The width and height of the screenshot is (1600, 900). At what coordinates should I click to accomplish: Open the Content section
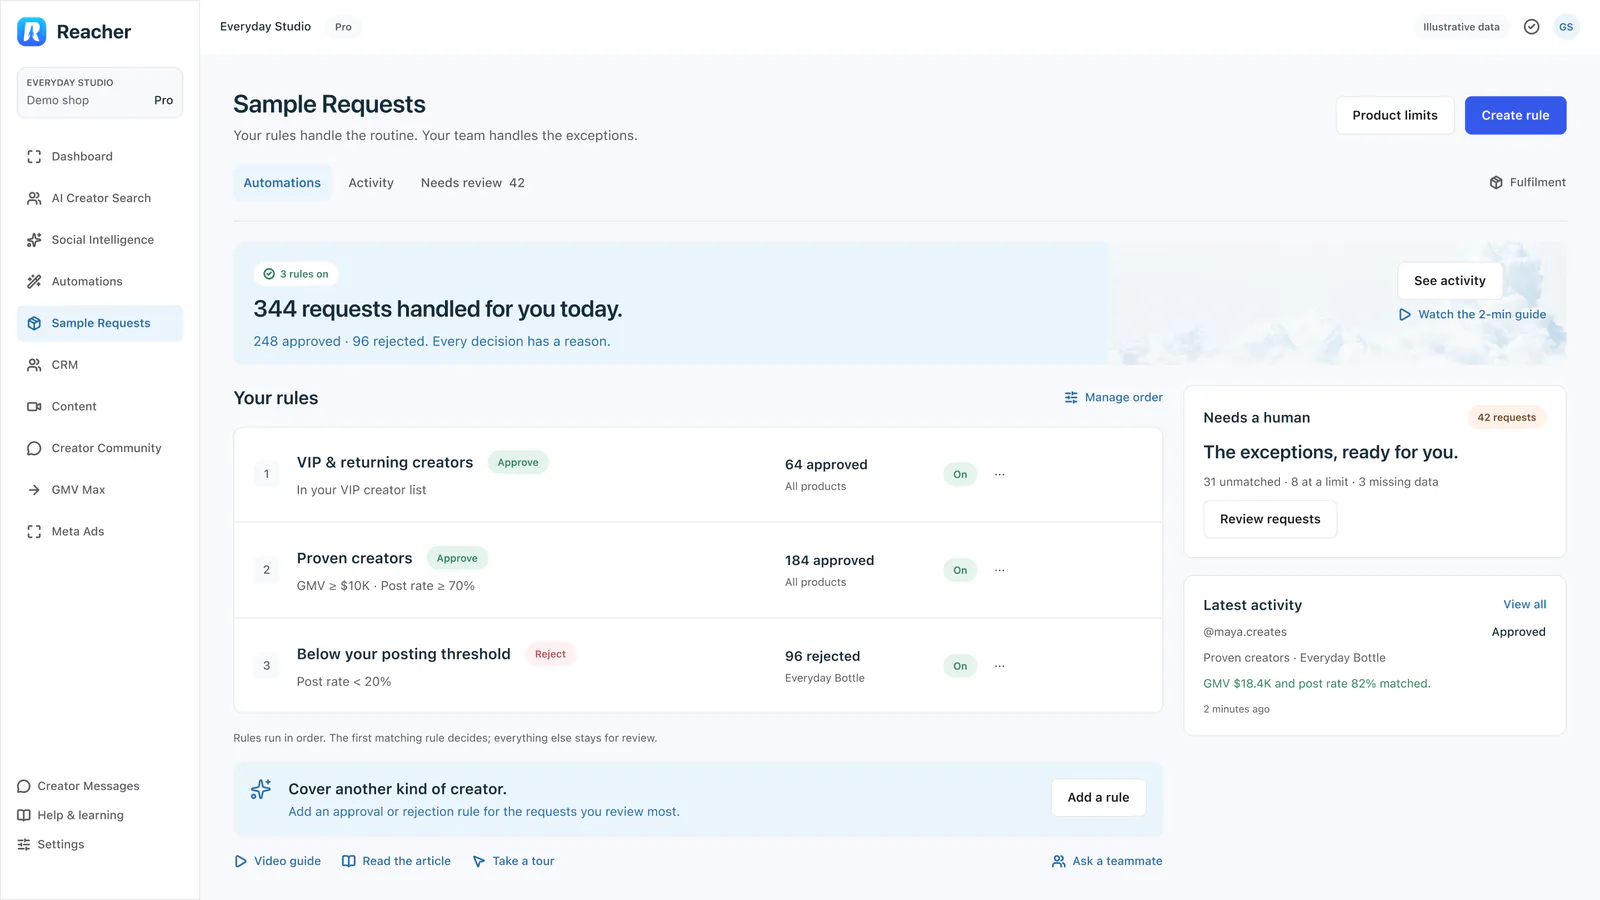pos(100,407)
